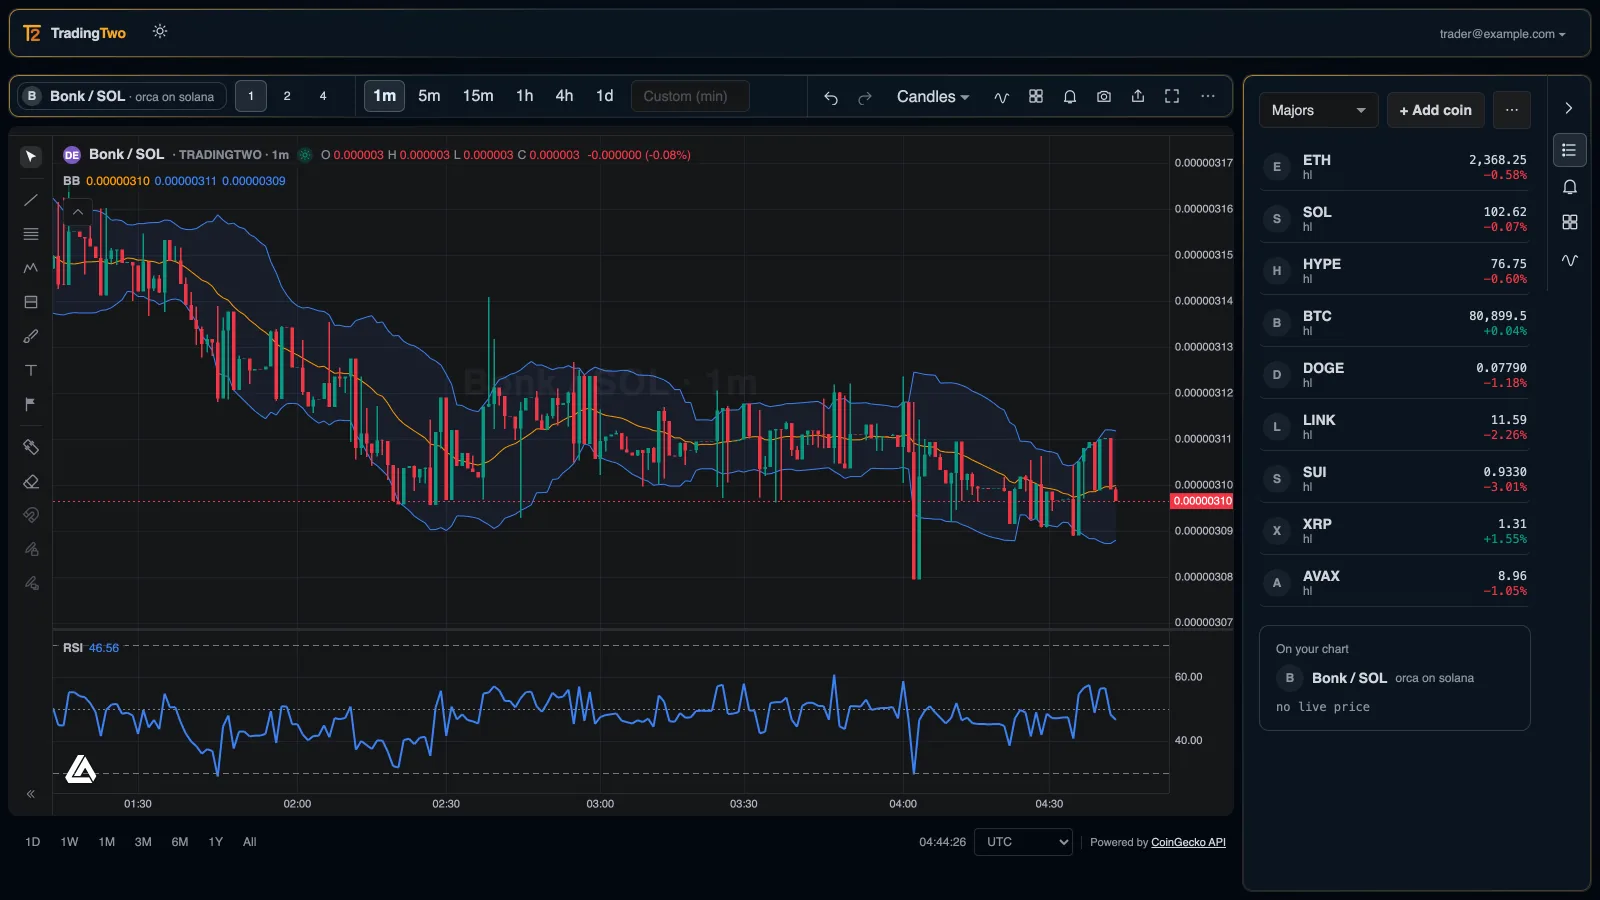Open alerts bell in right sidebar

(1570, 187)
